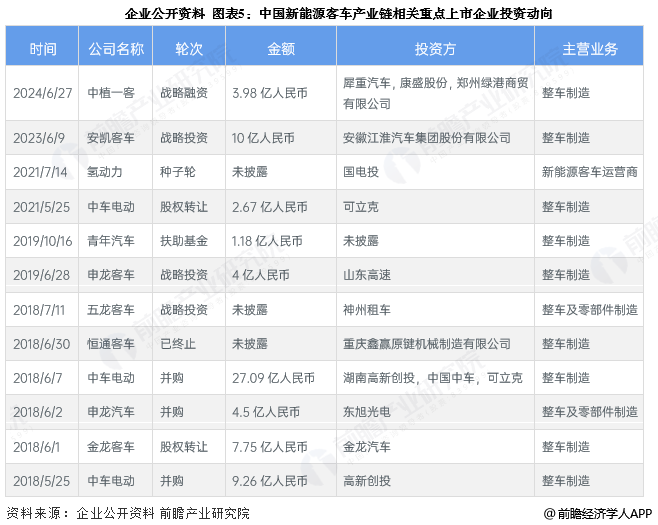Click the 投资方 column header
This screenshot has width=658, height=525.
(x=435, y=46)
